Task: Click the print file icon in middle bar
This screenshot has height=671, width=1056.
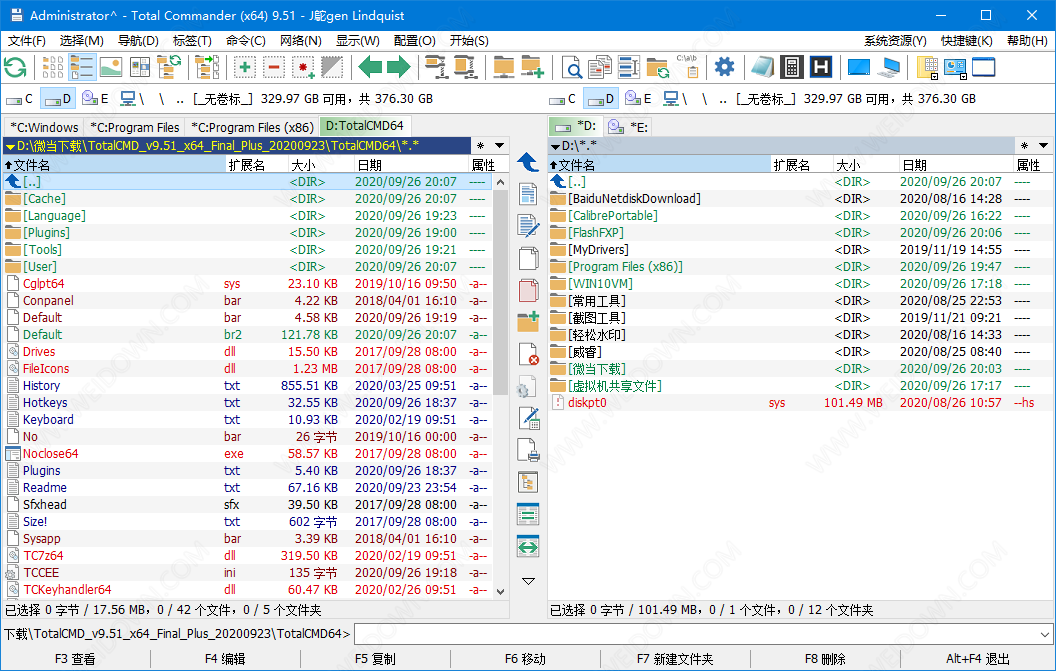Action: [528, 450]
